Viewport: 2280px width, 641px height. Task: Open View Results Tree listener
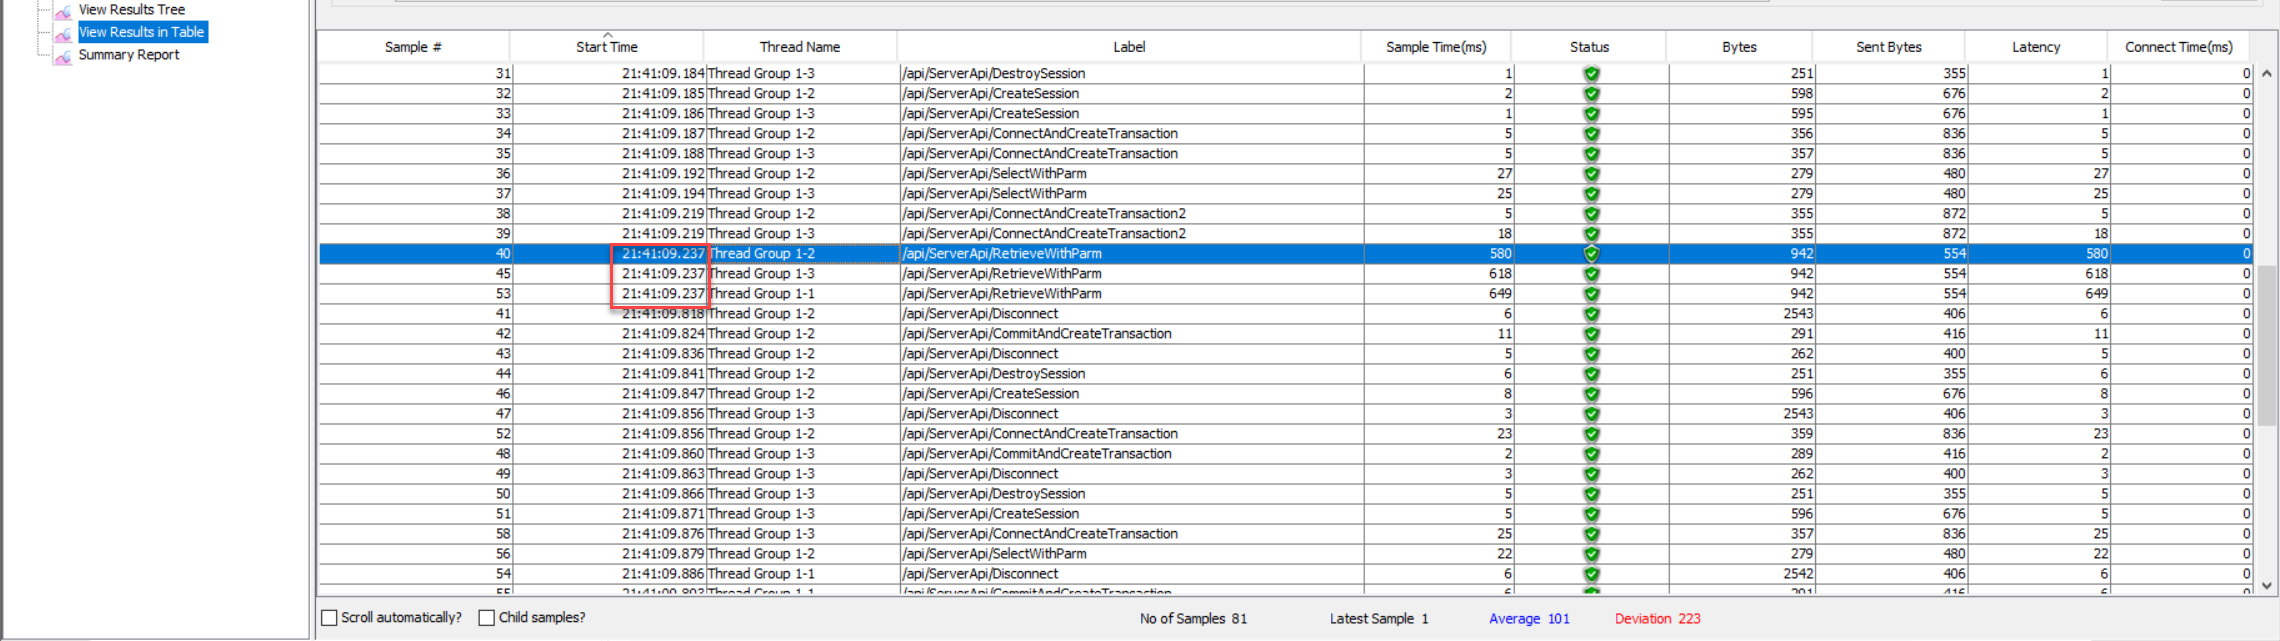click(131, 10)
